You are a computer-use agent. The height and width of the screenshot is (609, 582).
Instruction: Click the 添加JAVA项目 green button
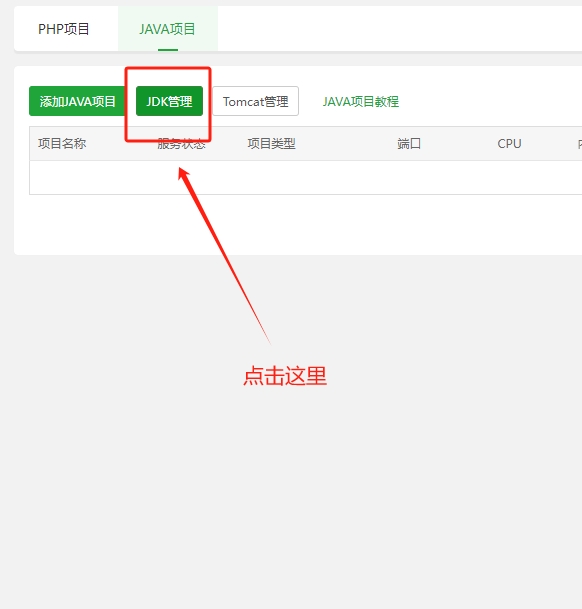point(77,101)
